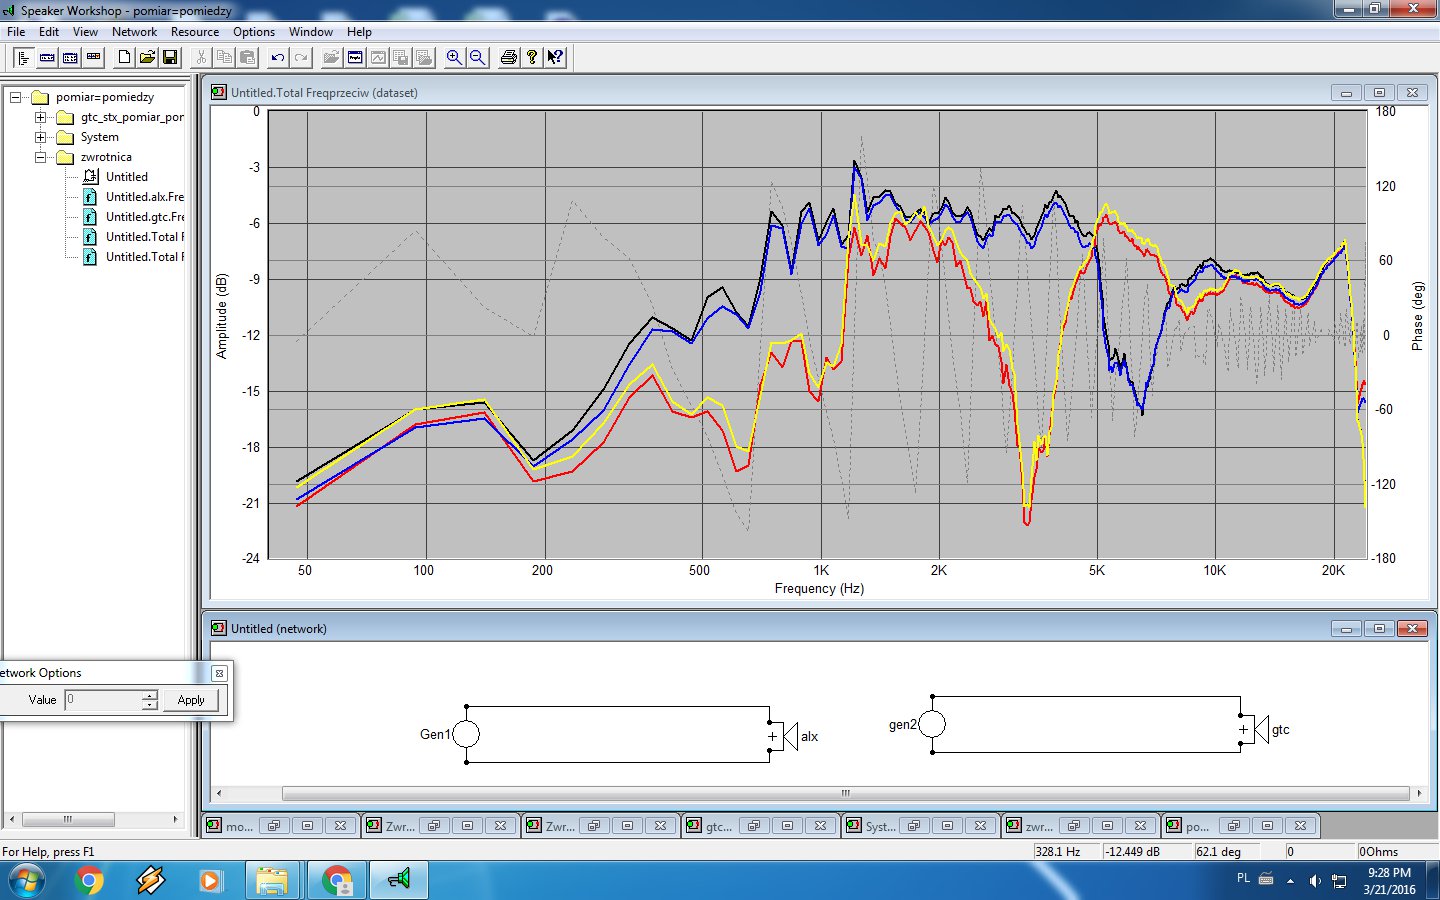Click the second toolbar panel icon
1440x900 pixels.
tap(47, 57)
